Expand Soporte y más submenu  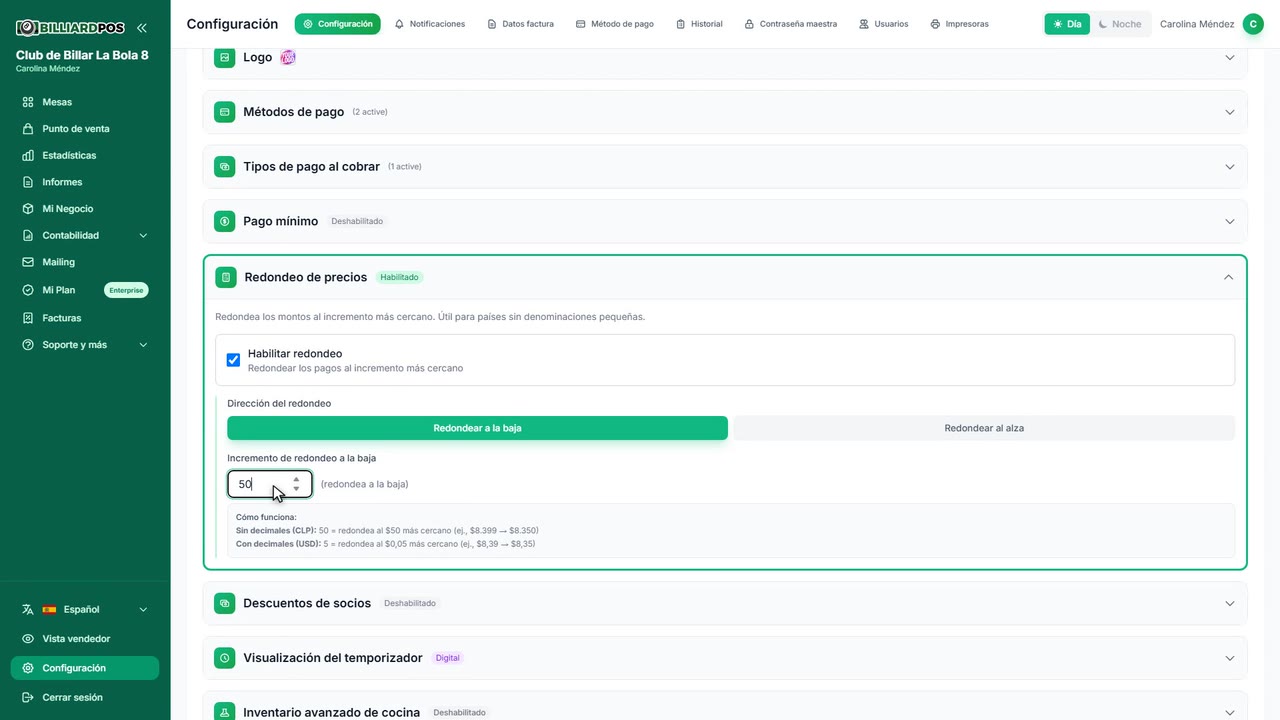85,345
